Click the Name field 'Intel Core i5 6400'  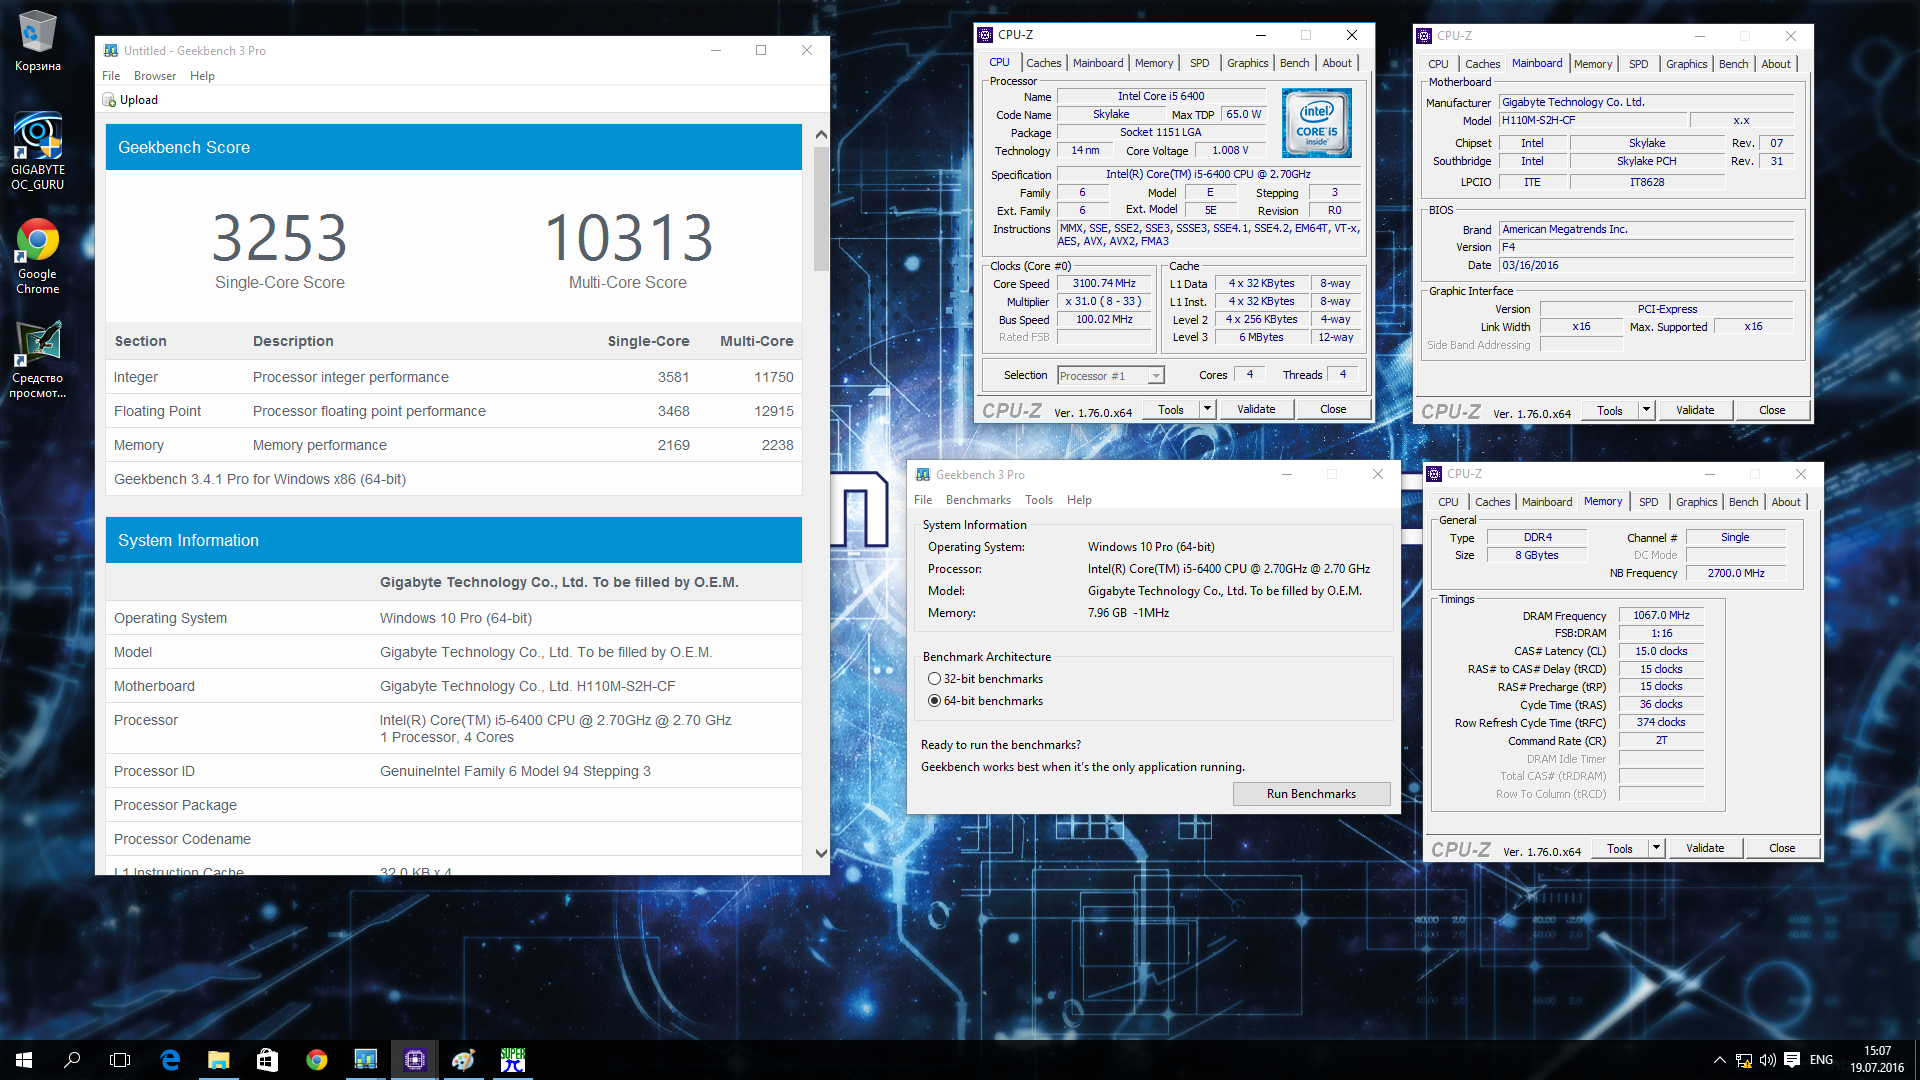[1161, 97]
